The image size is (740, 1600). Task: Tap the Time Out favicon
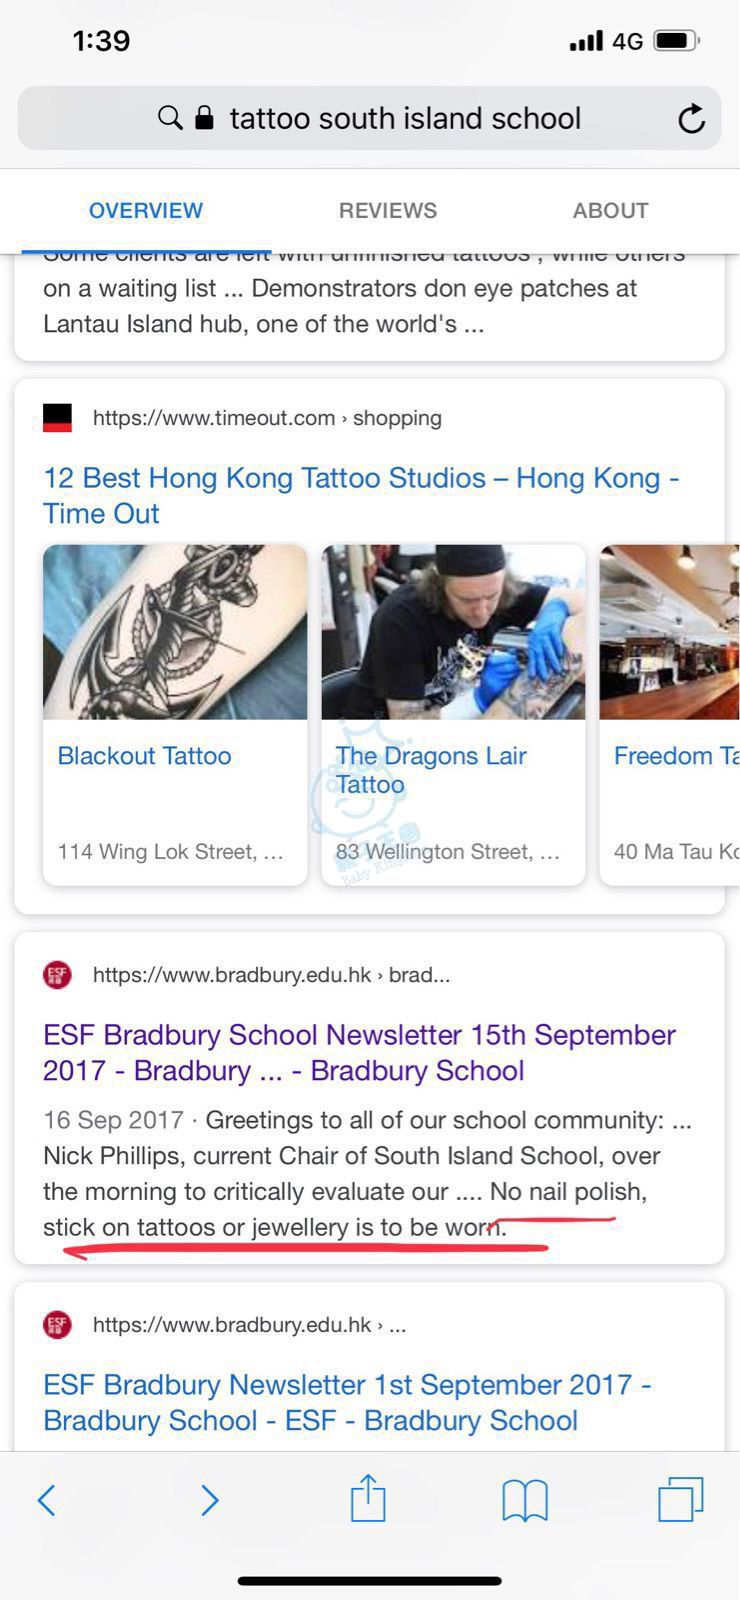click(57, 418)
